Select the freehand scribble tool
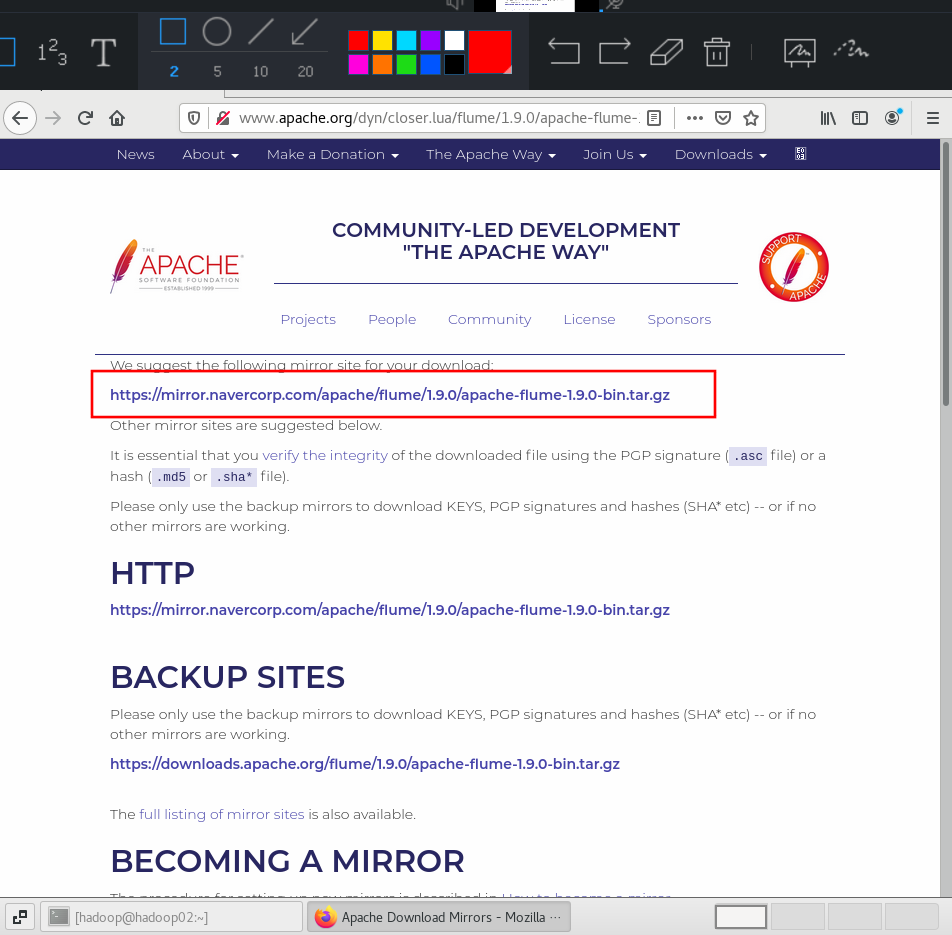The width and height of the screenshot is (952, 935). coord(851,50)
